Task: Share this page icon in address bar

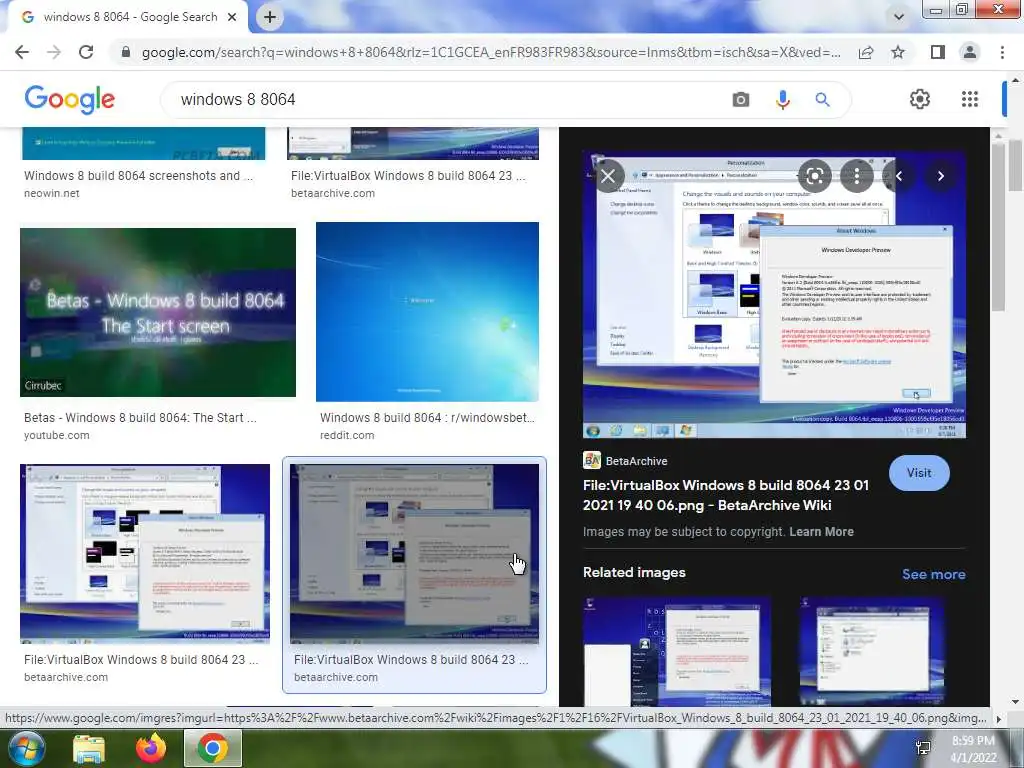Action: (866, 52)
